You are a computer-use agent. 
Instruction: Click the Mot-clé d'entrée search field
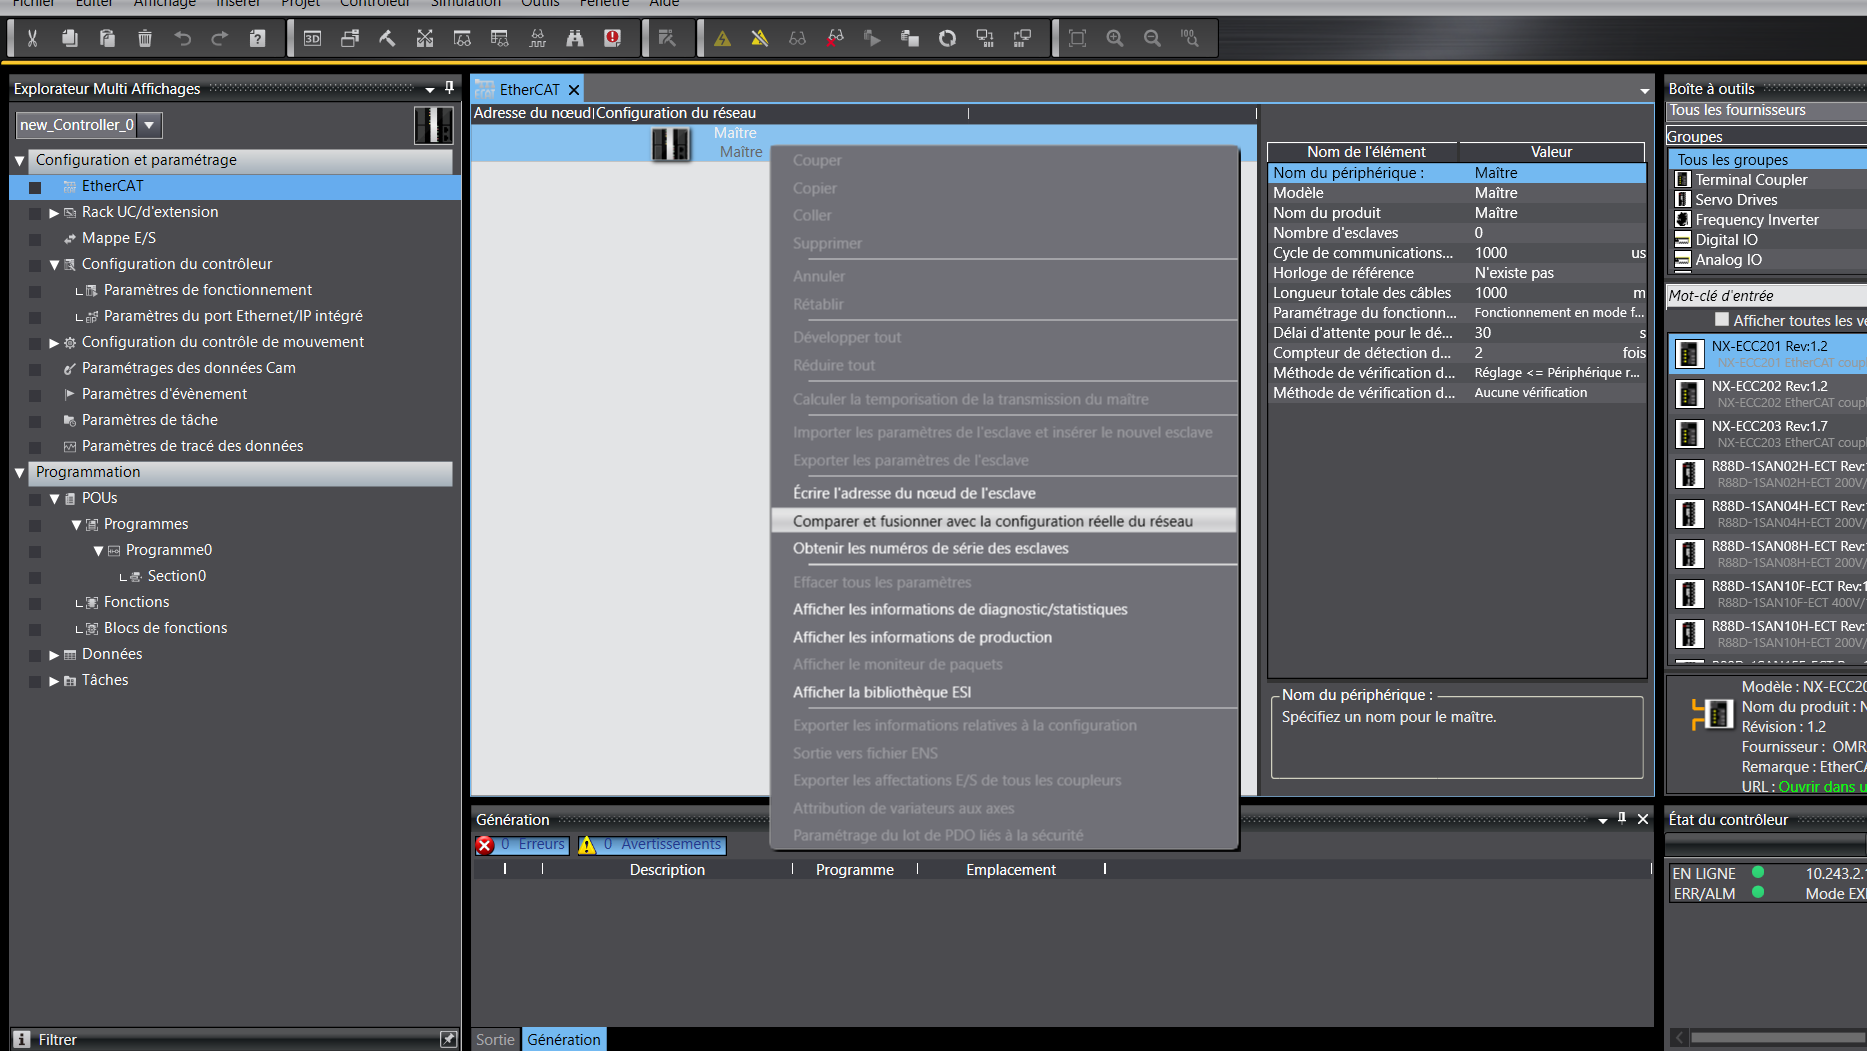1765,296
